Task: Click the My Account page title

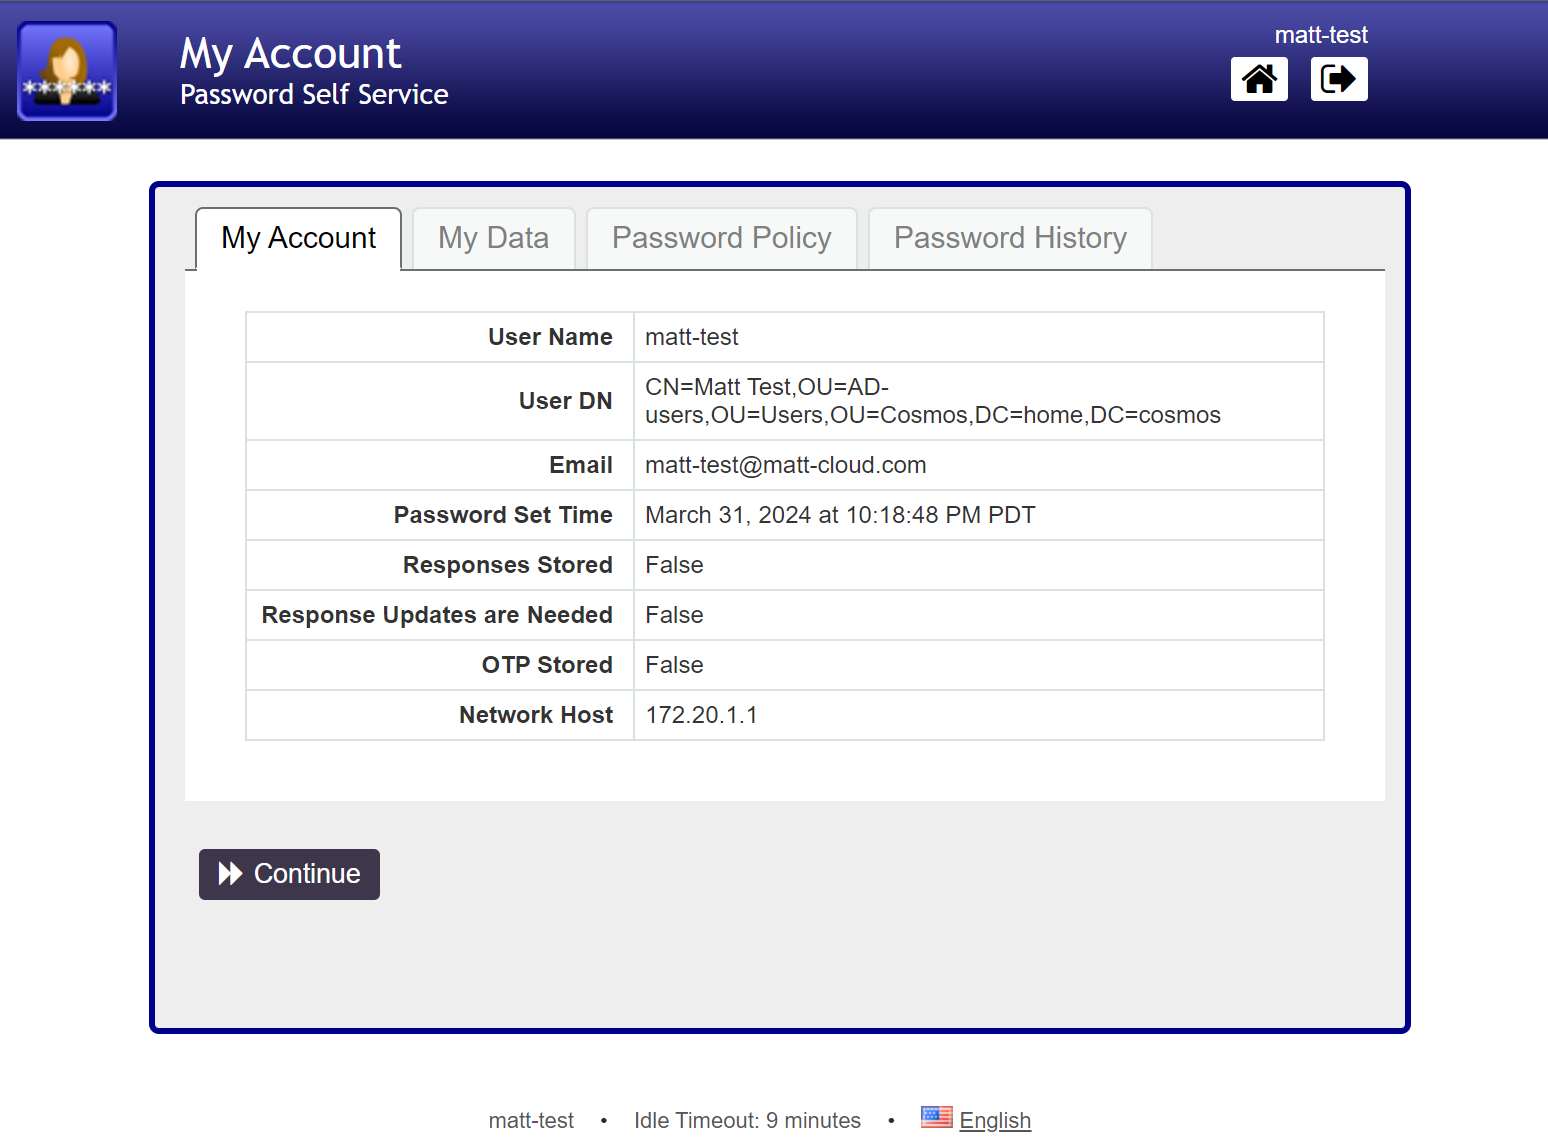Action: pos(290,53)
